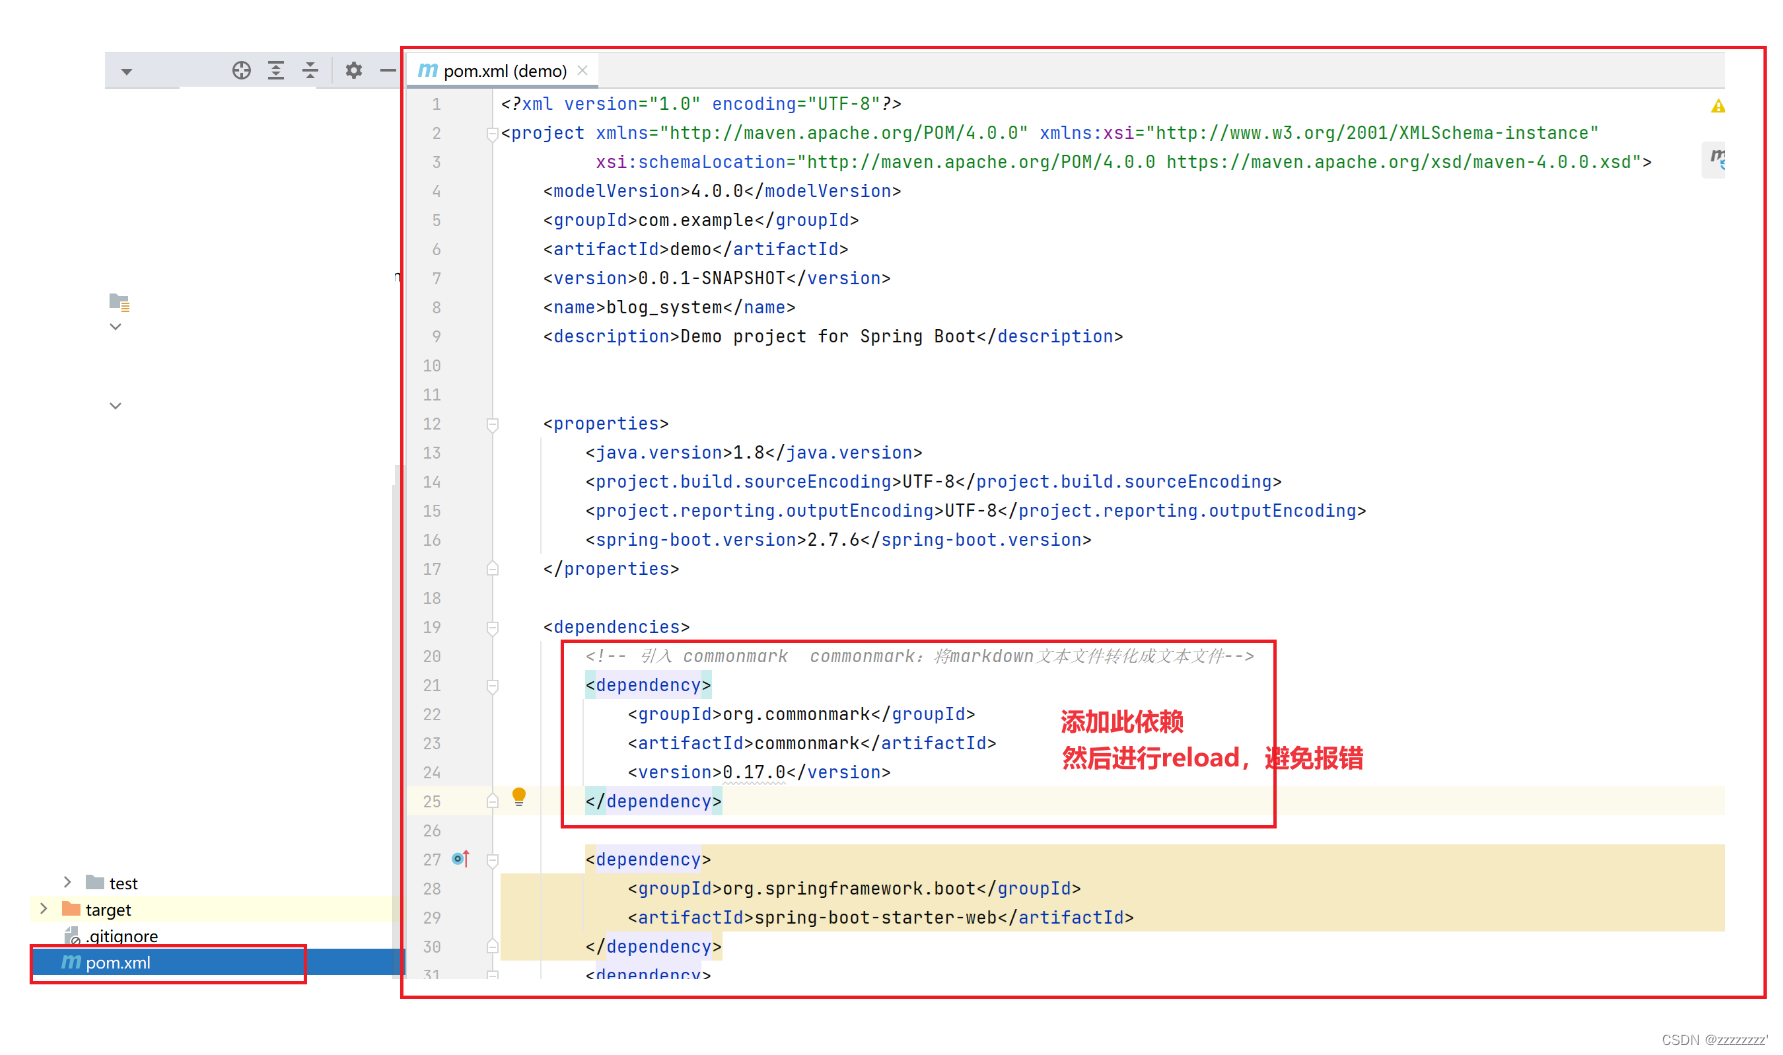Click the 'Demo project for Spring Boot' description
This screenshot has width=1783, height=1055.
tap(828, 337)
